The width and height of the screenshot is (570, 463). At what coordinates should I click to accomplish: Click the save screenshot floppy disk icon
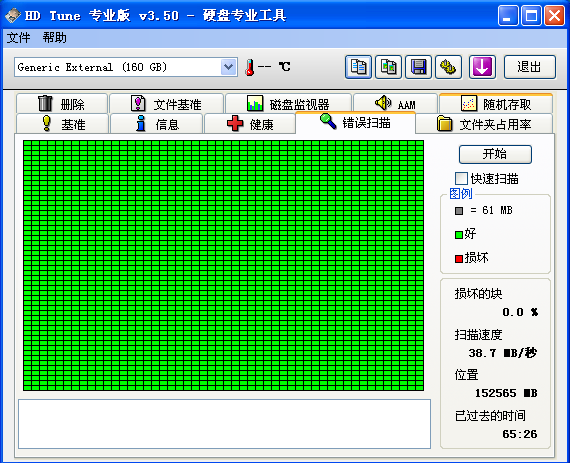pos(418,67)
